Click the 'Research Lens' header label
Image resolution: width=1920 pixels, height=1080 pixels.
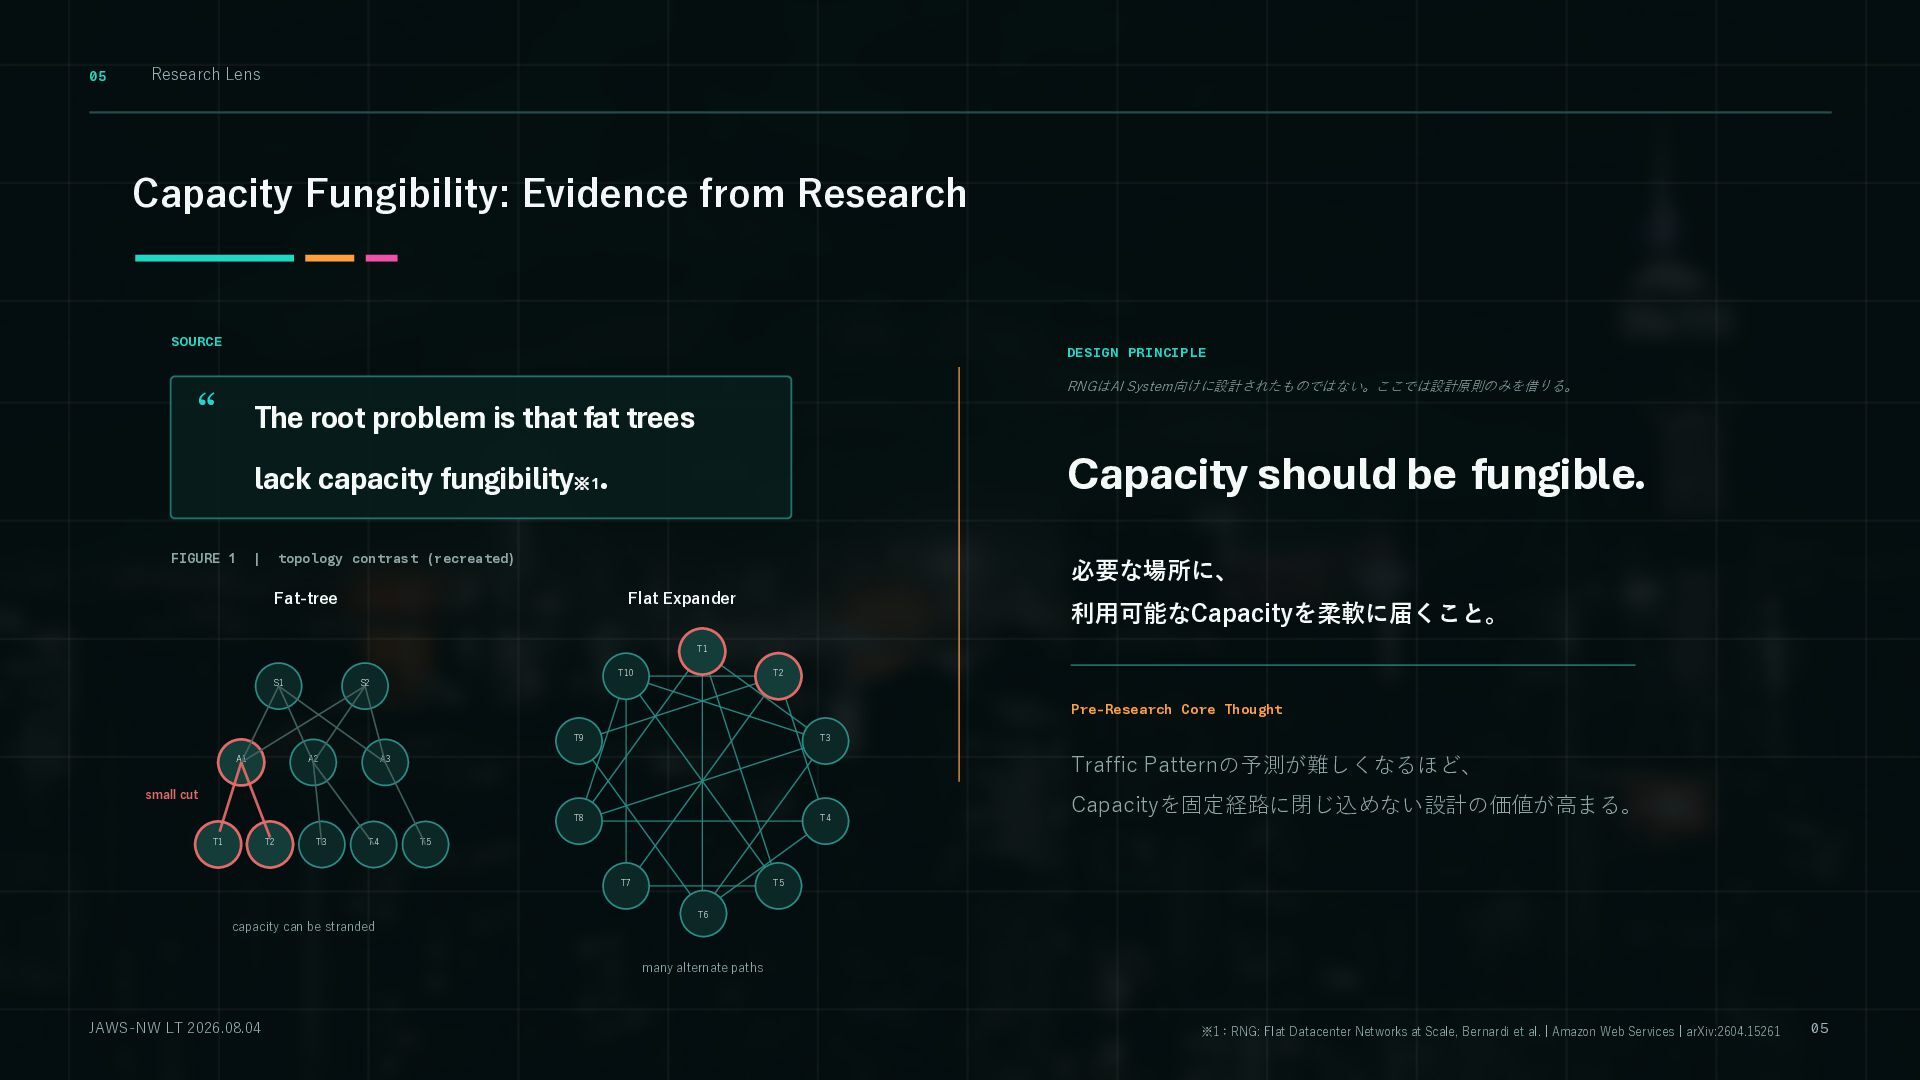click(206, 74)
